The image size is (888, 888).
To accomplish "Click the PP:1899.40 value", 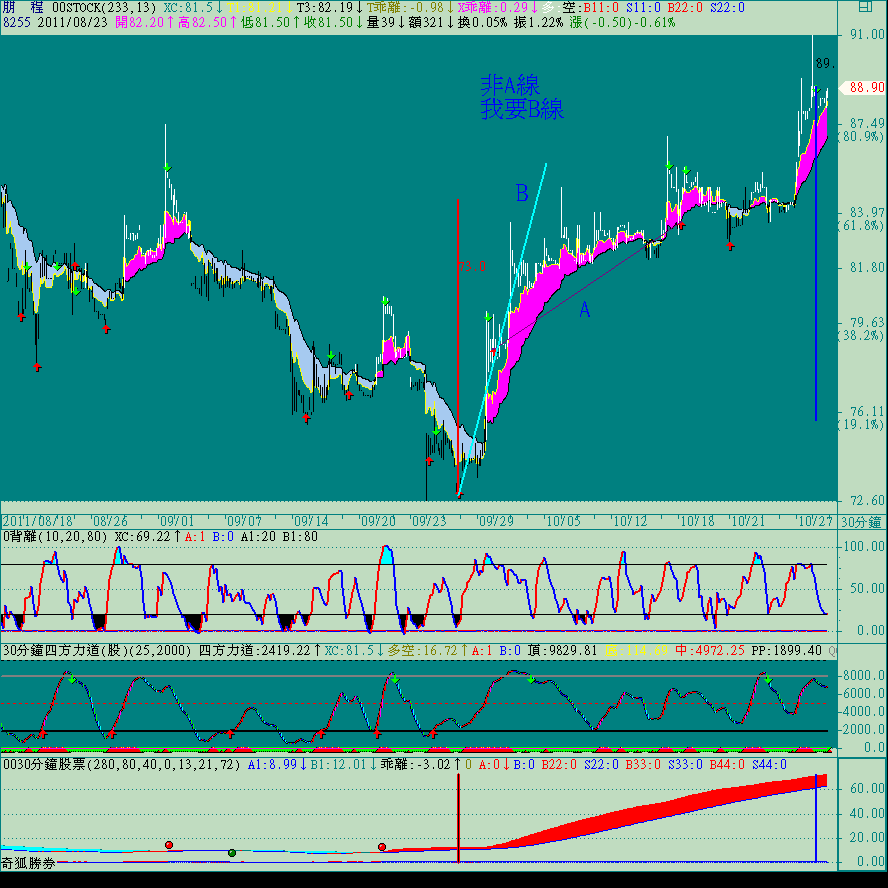I will pos(786,651).
